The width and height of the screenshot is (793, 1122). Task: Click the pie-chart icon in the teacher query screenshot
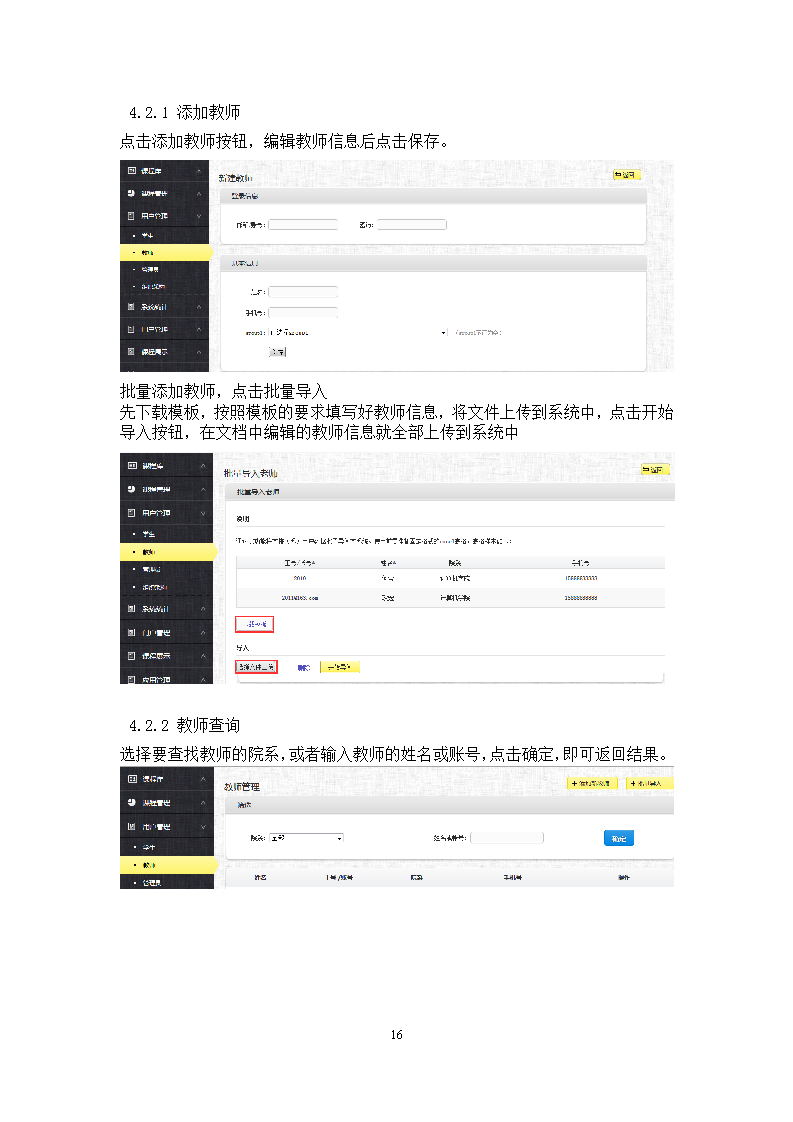pos(132,803)
